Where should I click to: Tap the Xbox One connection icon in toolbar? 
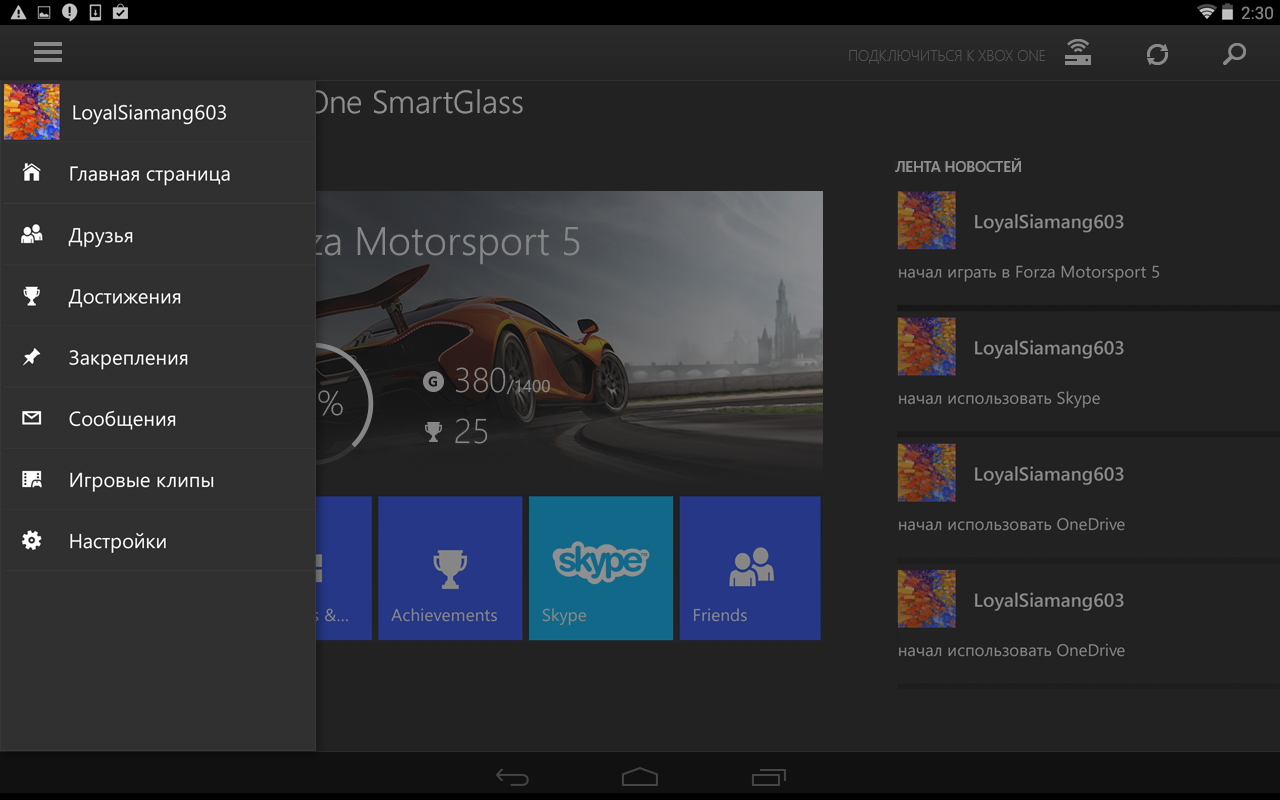point(1077,54)
